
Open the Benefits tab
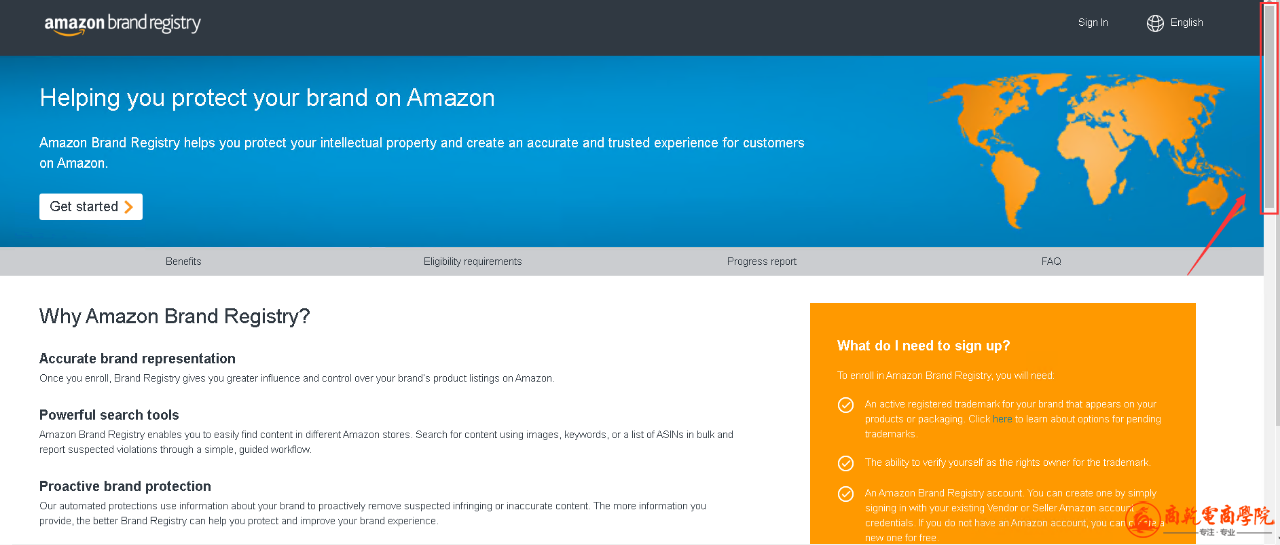(x=183, y=261)
